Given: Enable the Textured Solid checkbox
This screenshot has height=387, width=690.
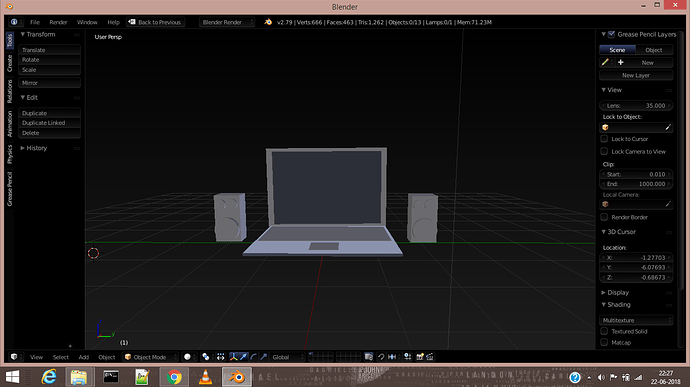Looking at the screenshot, I should click(x=604, y=331).
